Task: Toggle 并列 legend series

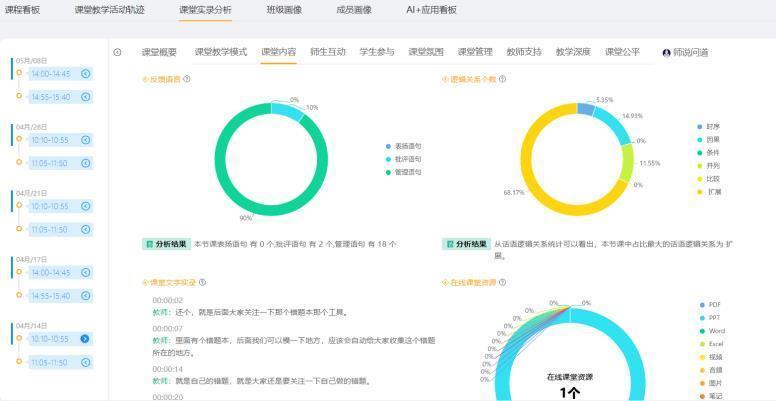Action: [x=708, y=166]
